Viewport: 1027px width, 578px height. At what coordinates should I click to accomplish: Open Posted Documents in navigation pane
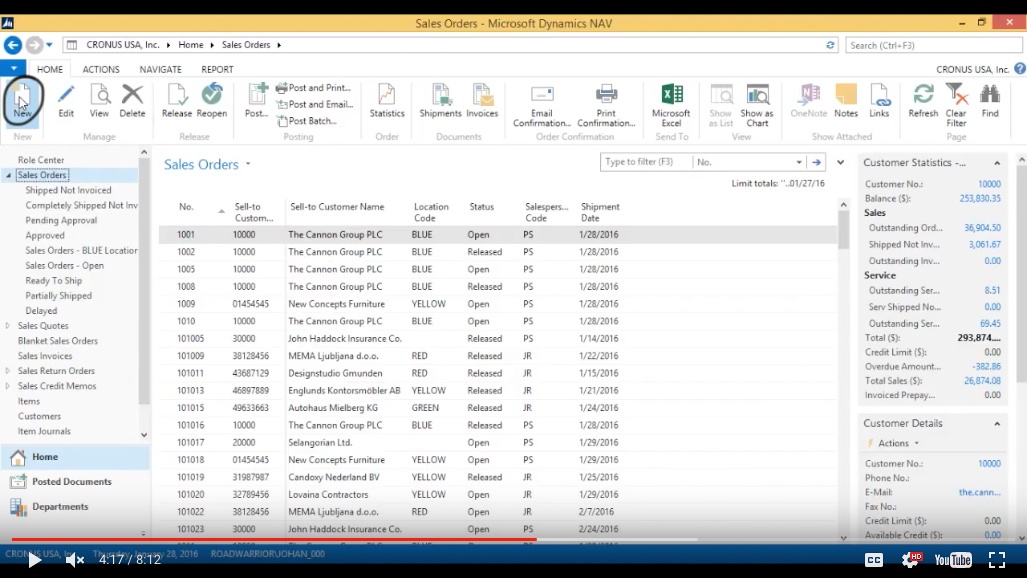coord(75,482)
